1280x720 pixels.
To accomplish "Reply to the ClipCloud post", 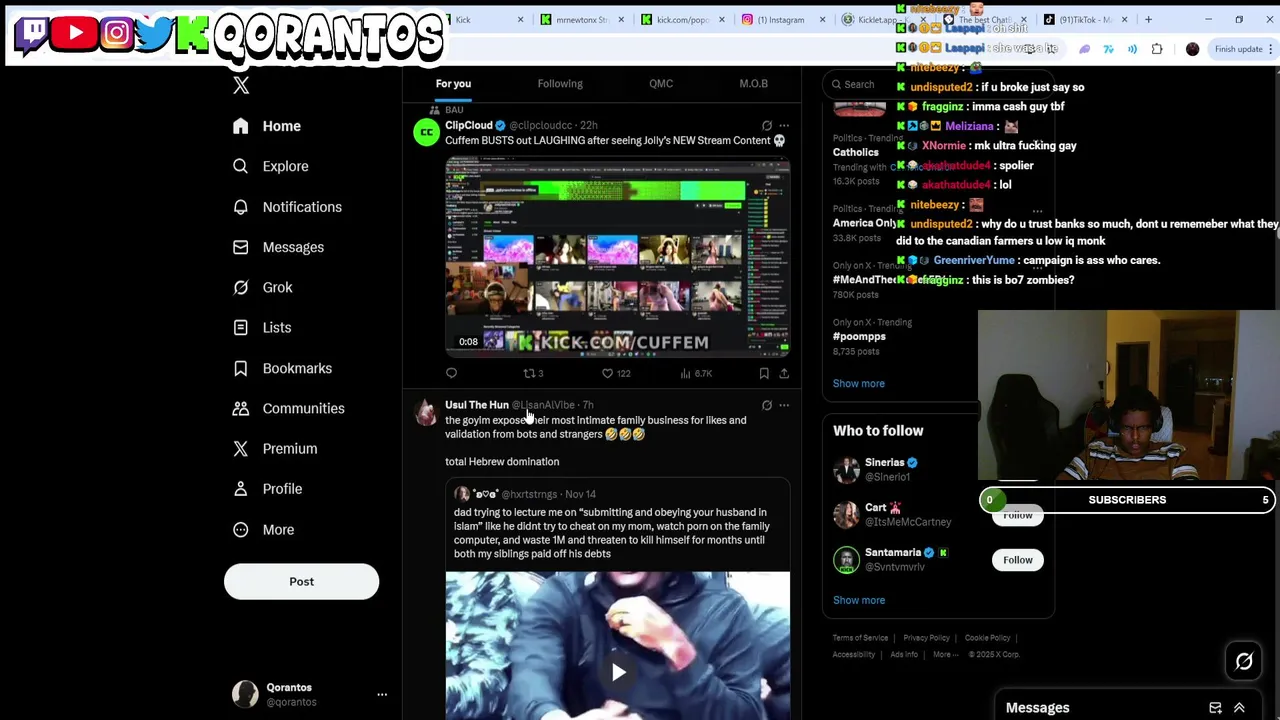I will pyautogui.click(x=451, y=373).
